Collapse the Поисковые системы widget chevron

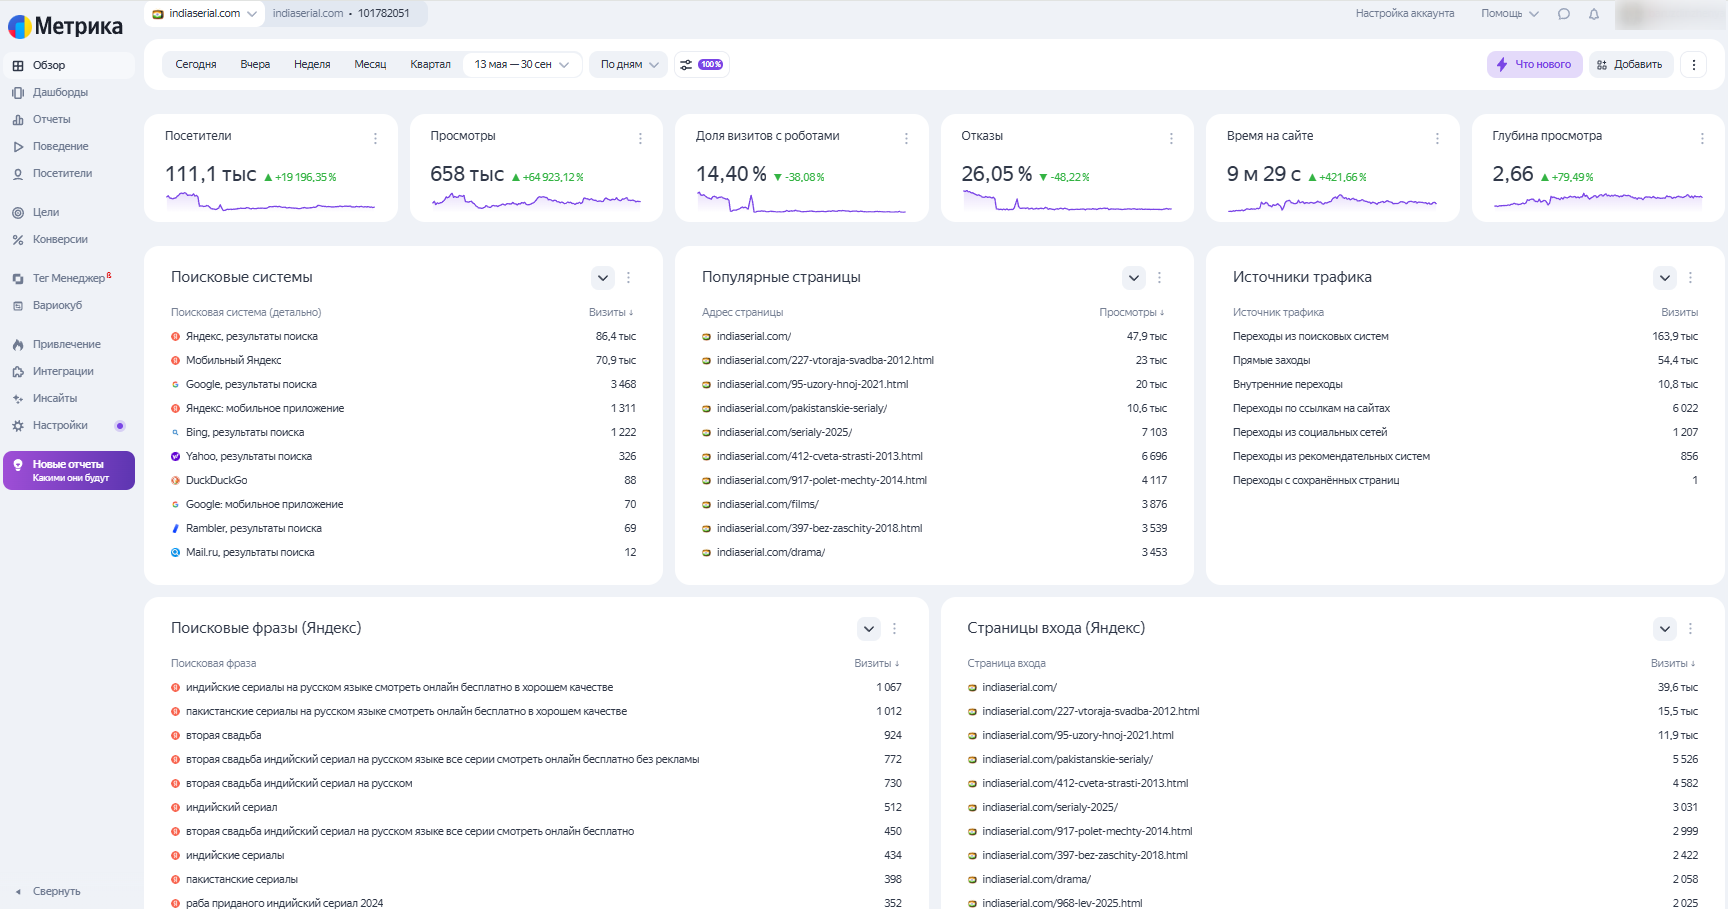click(602, 278)
